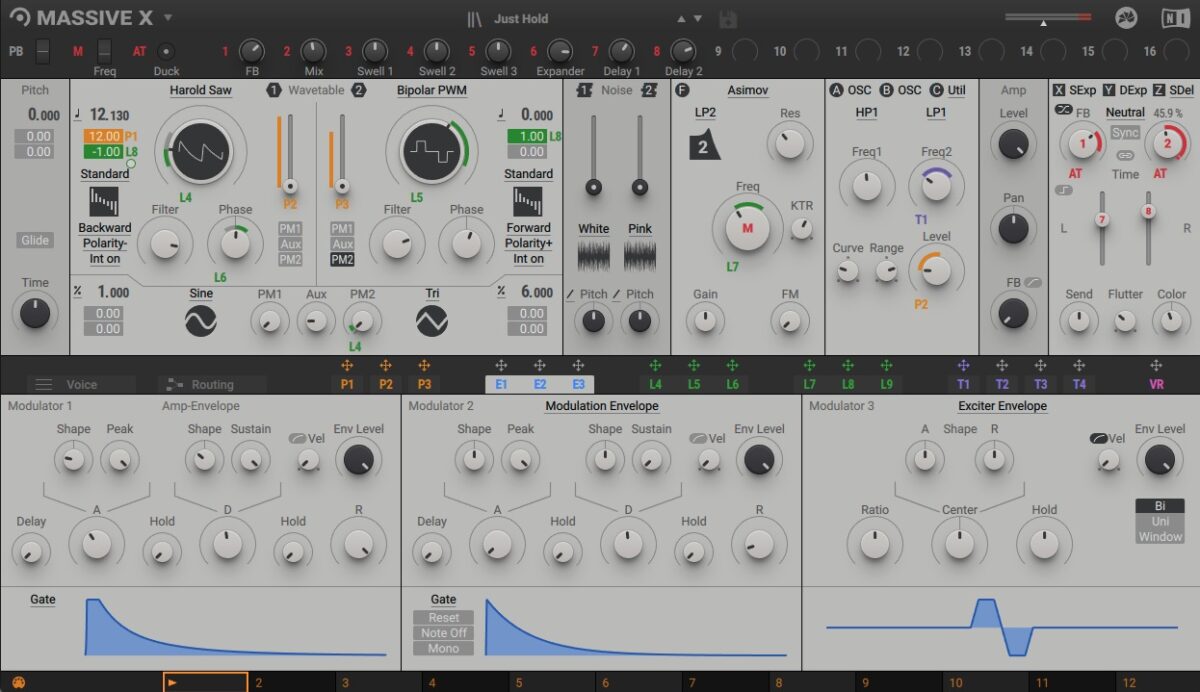Viewport: 1200px width, 692px height.
Task: Open the Backward wavetable direction menu
Action: coord(104,229)
